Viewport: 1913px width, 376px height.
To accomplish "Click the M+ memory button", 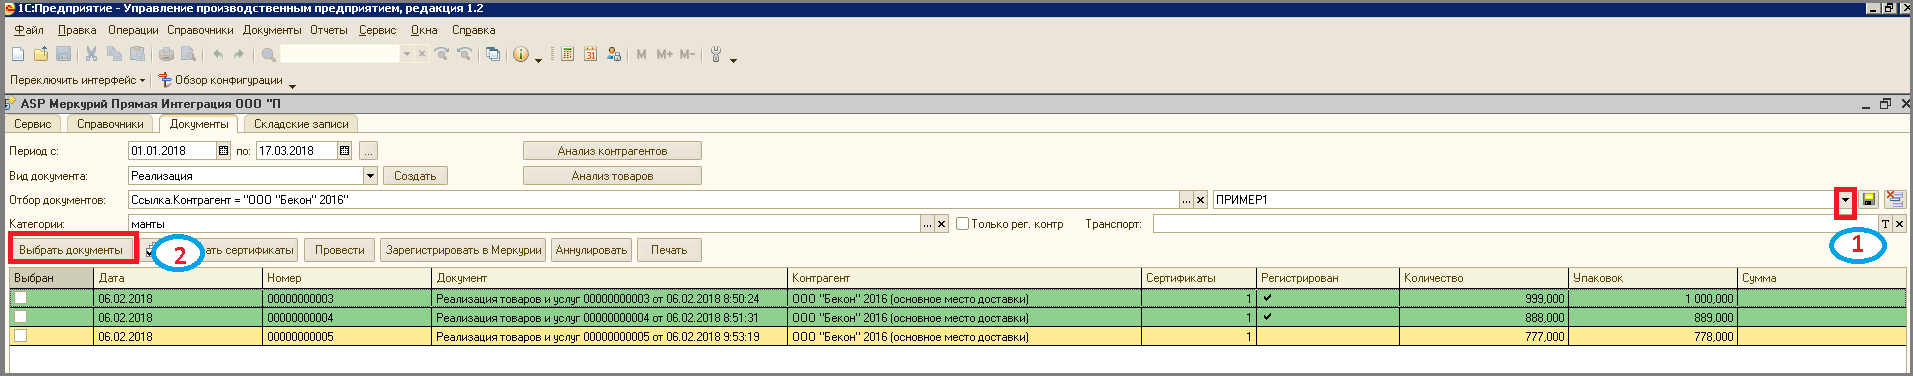I will pos(664,54).
